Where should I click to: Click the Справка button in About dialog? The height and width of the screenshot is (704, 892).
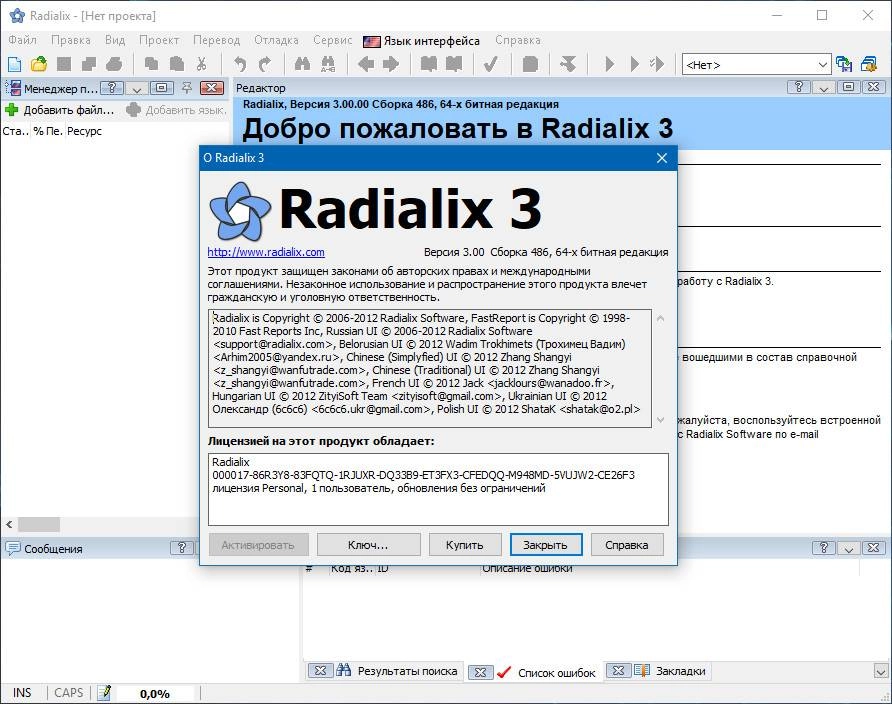coord(627,545)
